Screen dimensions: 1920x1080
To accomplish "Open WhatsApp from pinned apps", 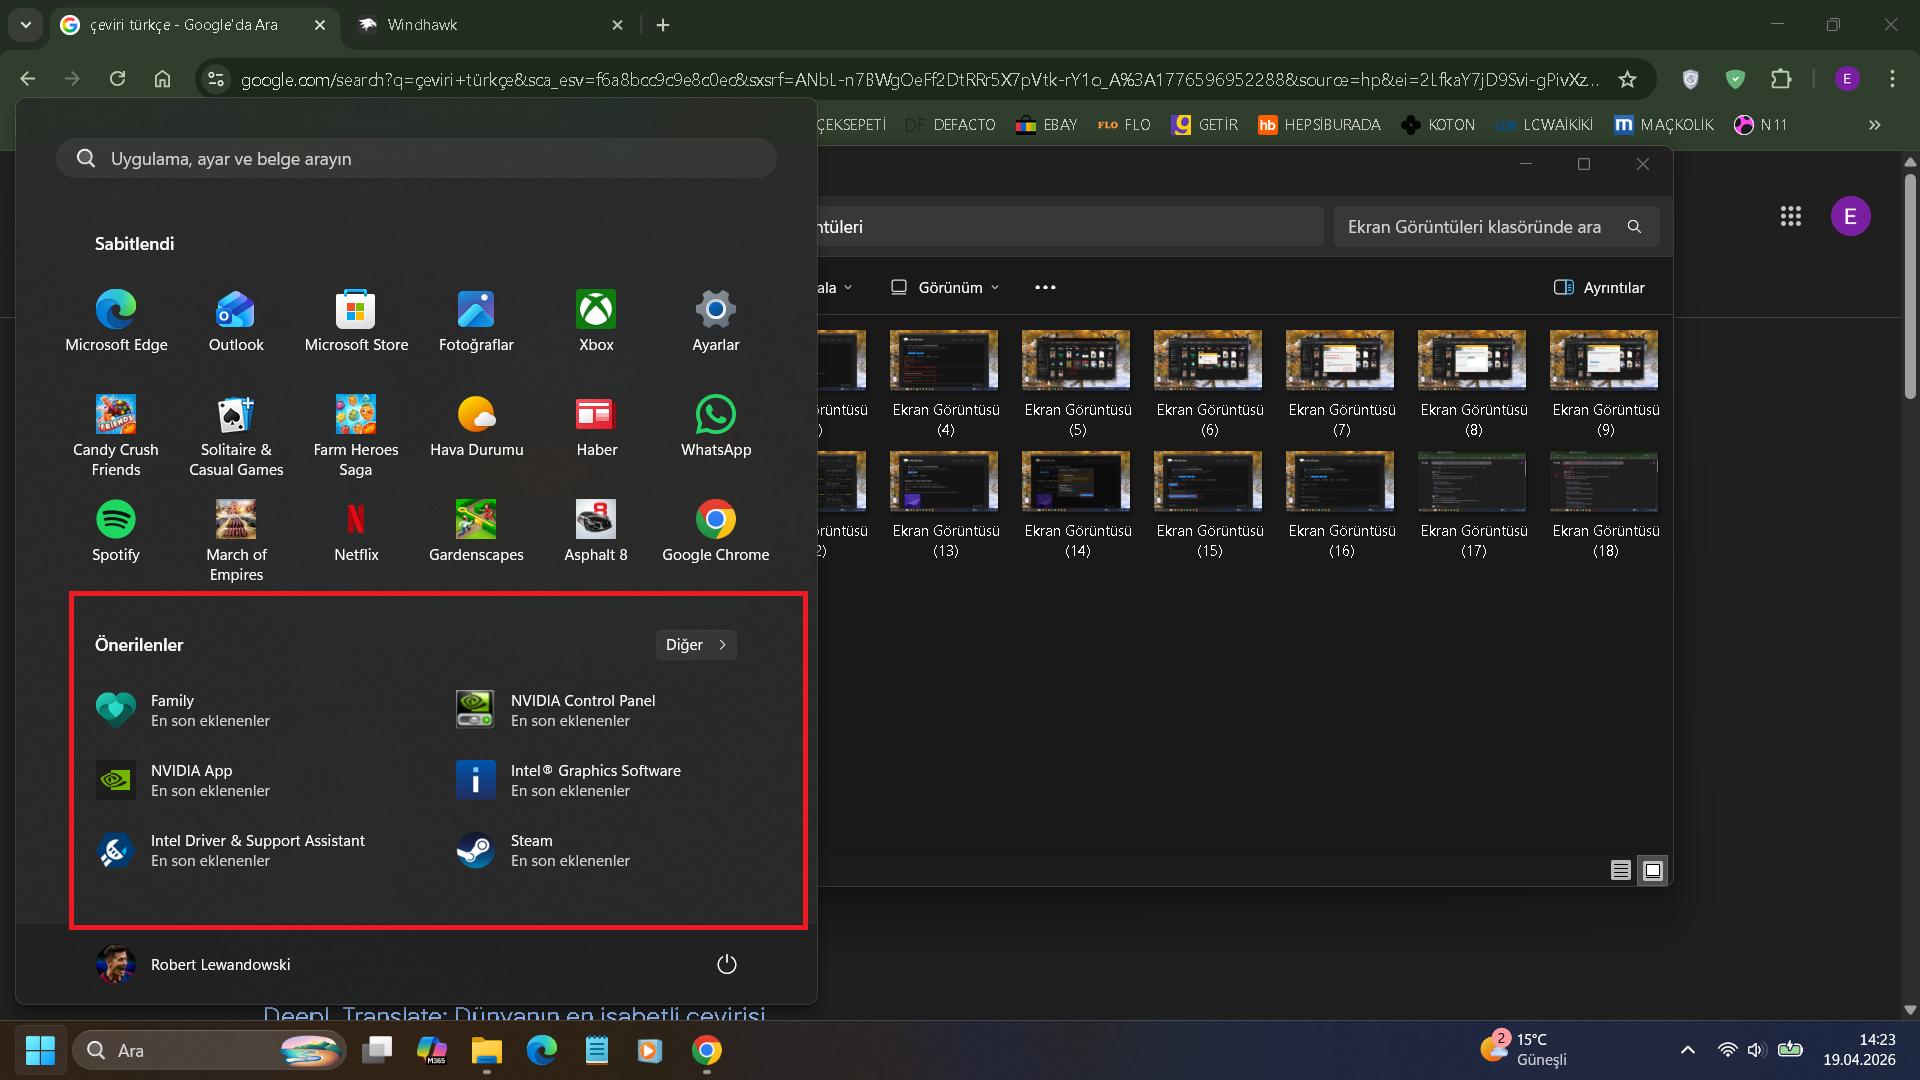I will (716, 427).
